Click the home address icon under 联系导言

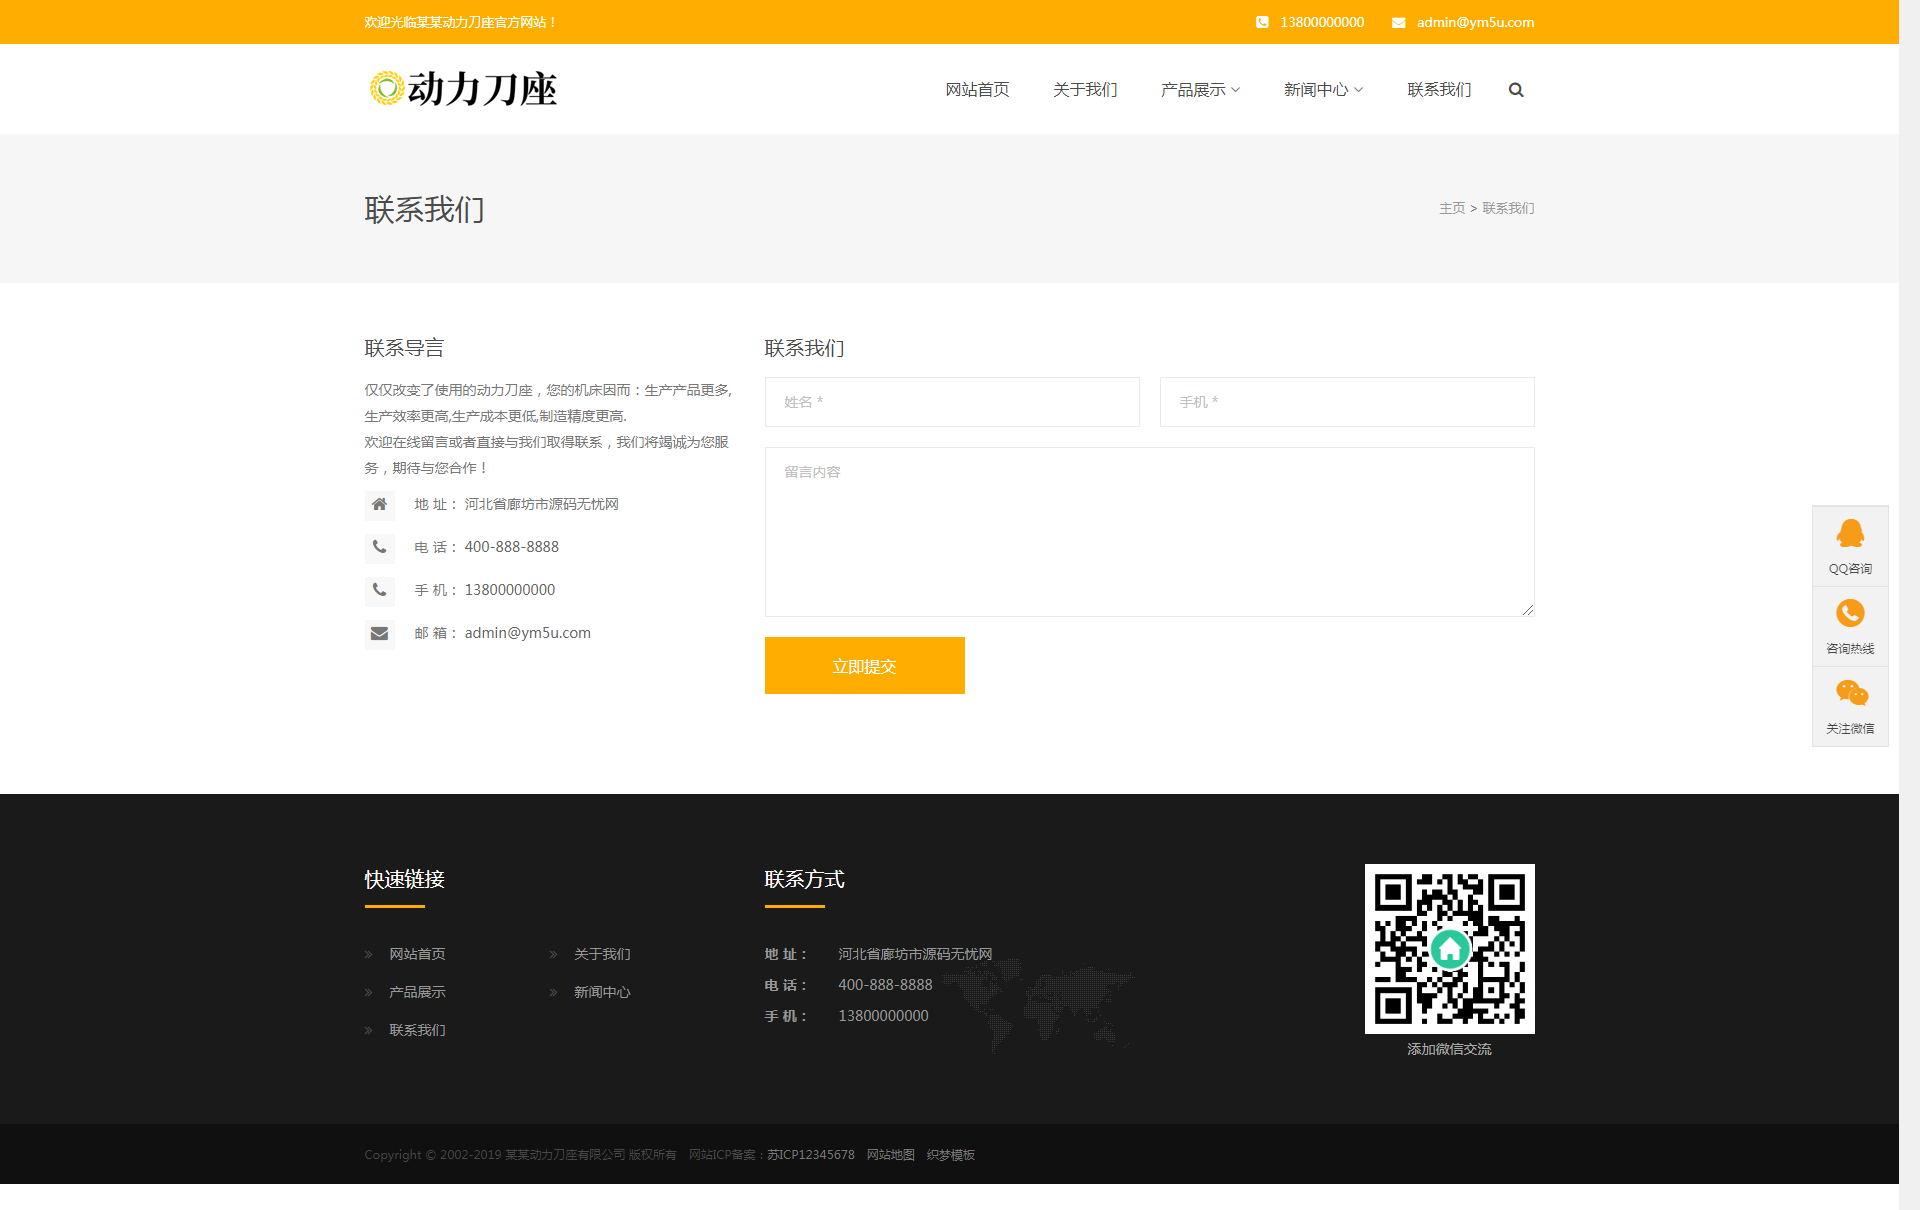pos(379,504)
